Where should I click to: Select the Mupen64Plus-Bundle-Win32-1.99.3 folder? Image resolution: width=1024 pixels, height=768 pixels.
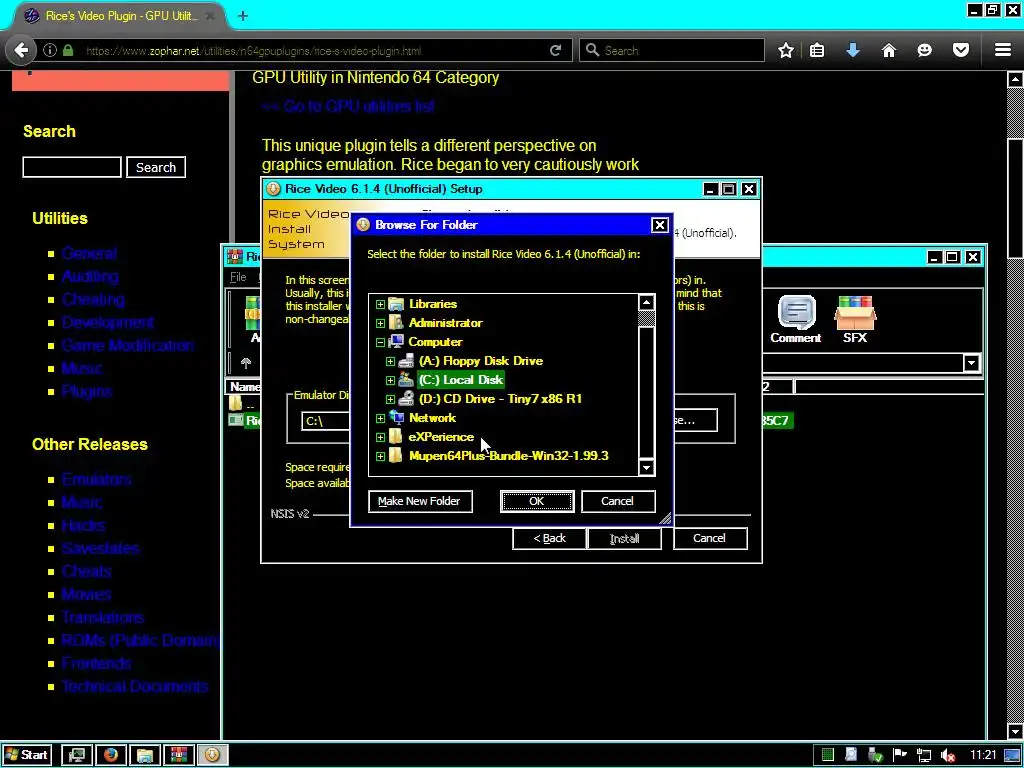tap(508, 455)
